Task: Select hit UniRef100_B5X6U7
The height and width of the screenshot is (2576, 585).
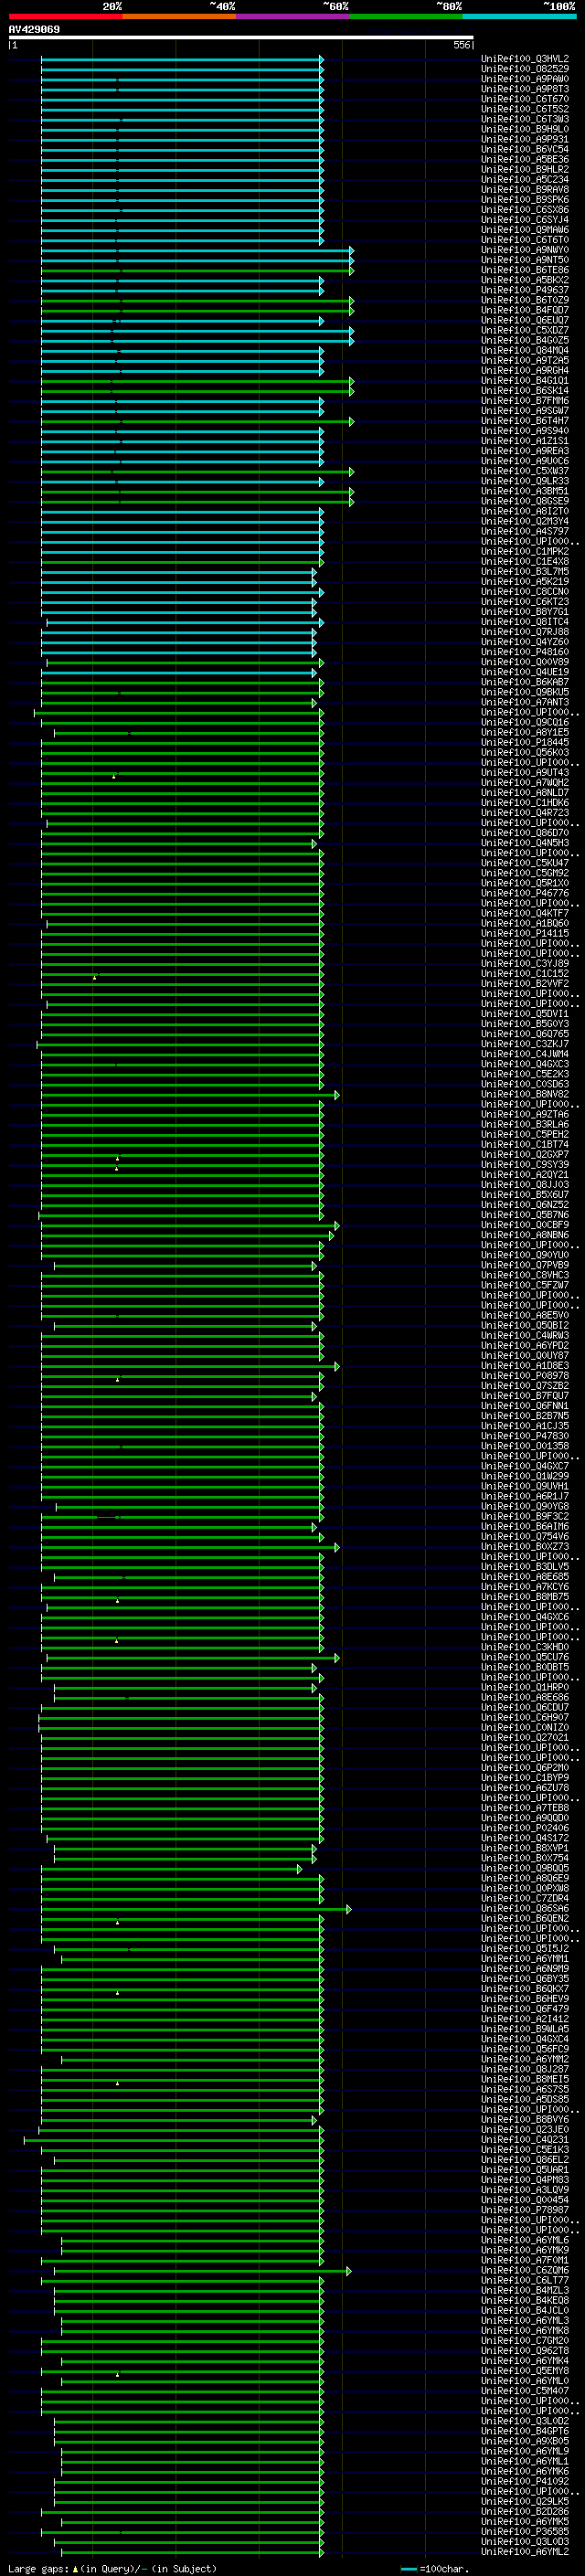Action: (x=525, y=1194)
